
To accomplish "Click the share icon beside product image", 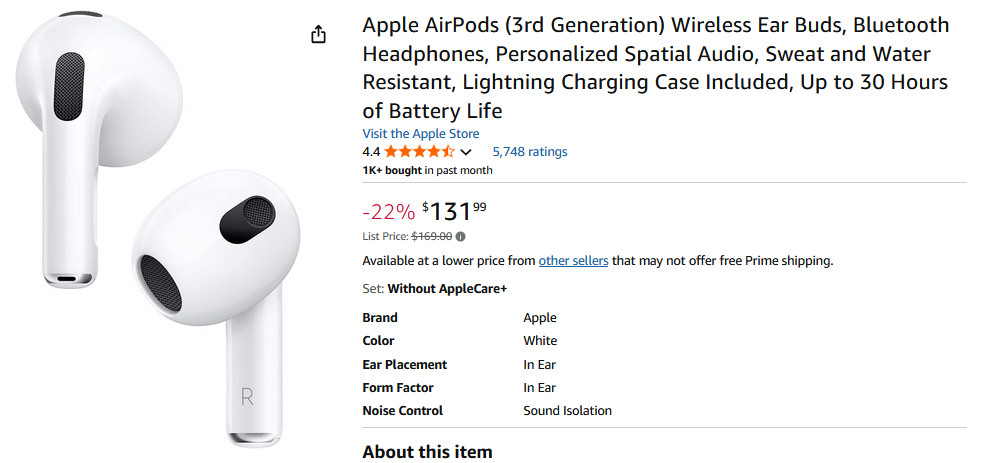I will (318, 35).
